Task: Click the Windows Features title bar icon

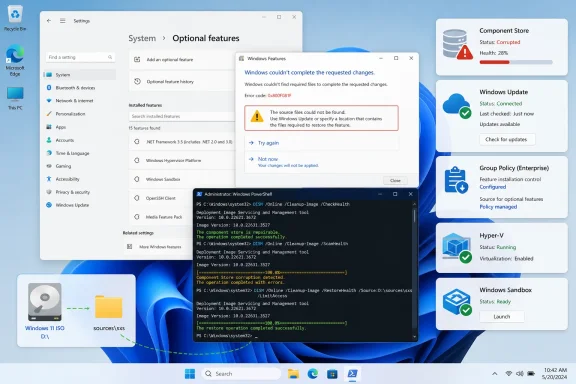Action: coord(241,58)
